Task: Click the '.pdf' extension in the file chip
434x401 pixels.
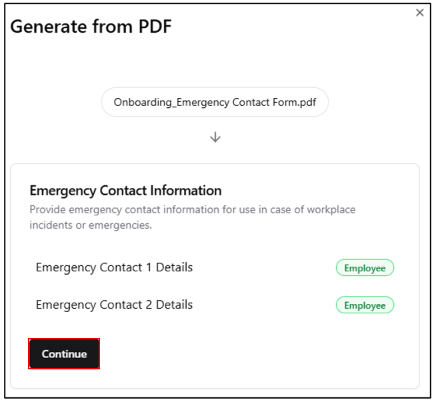Action: [x=305, y=102]
